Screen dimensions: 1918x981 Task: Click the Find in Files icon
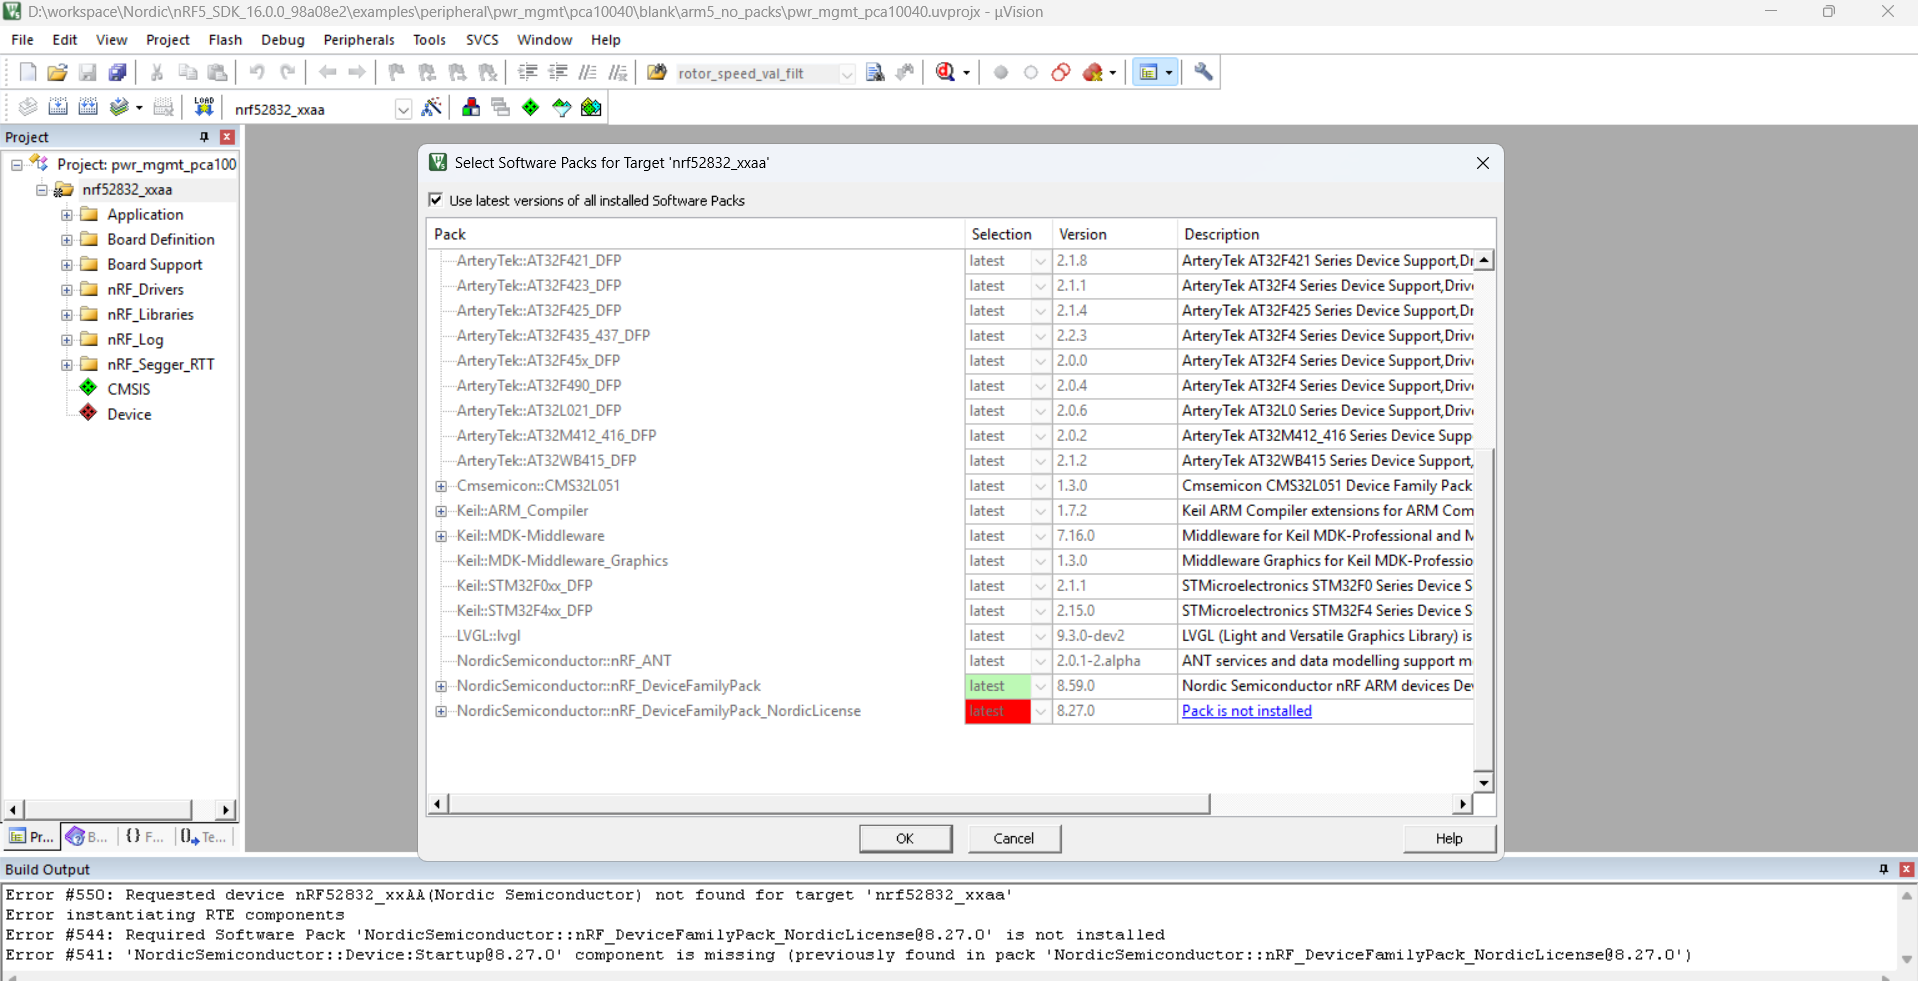tap(657, 72)
